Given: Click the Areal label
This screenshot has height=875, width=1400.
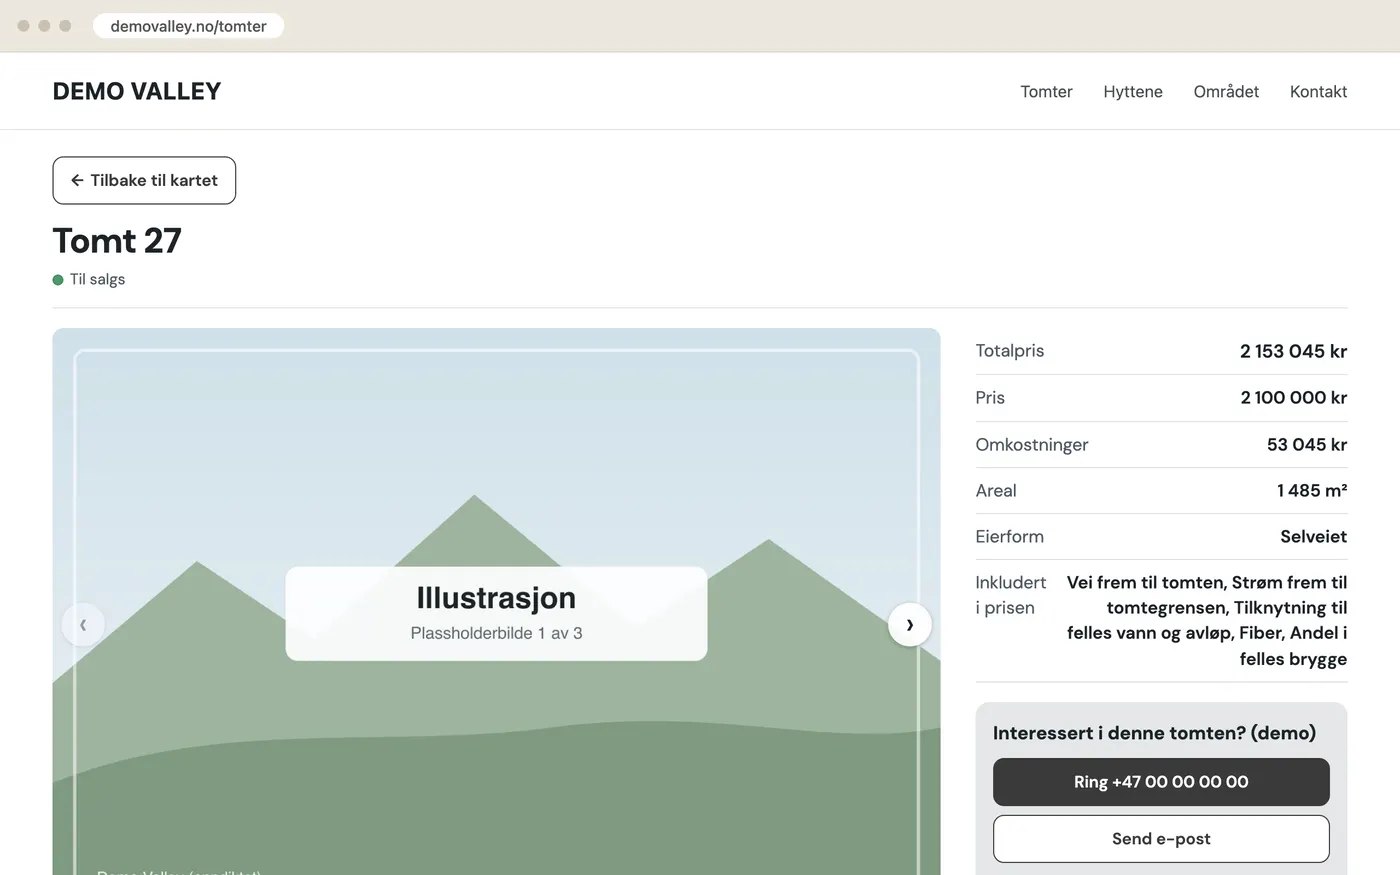Looking at the screenshot, I should (x=996, y=491).
